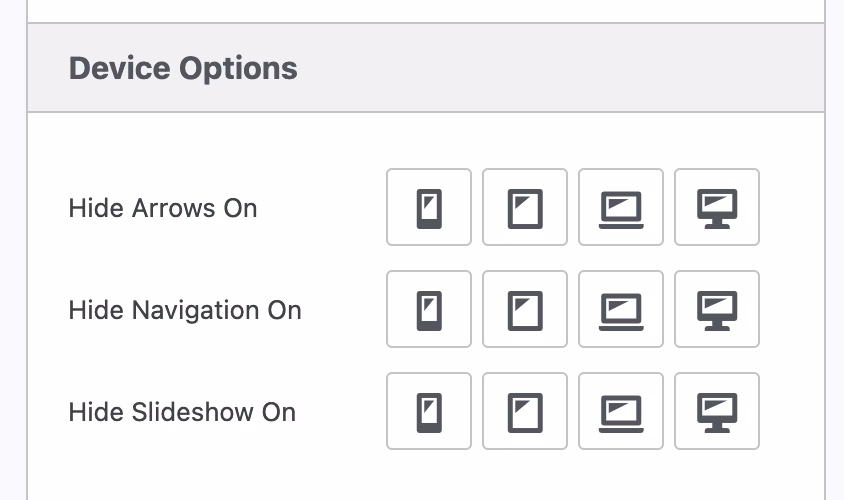This screenshot has height=500, width=844.
Task: Hide navigation on tablet devices
Action: point(525,309)
